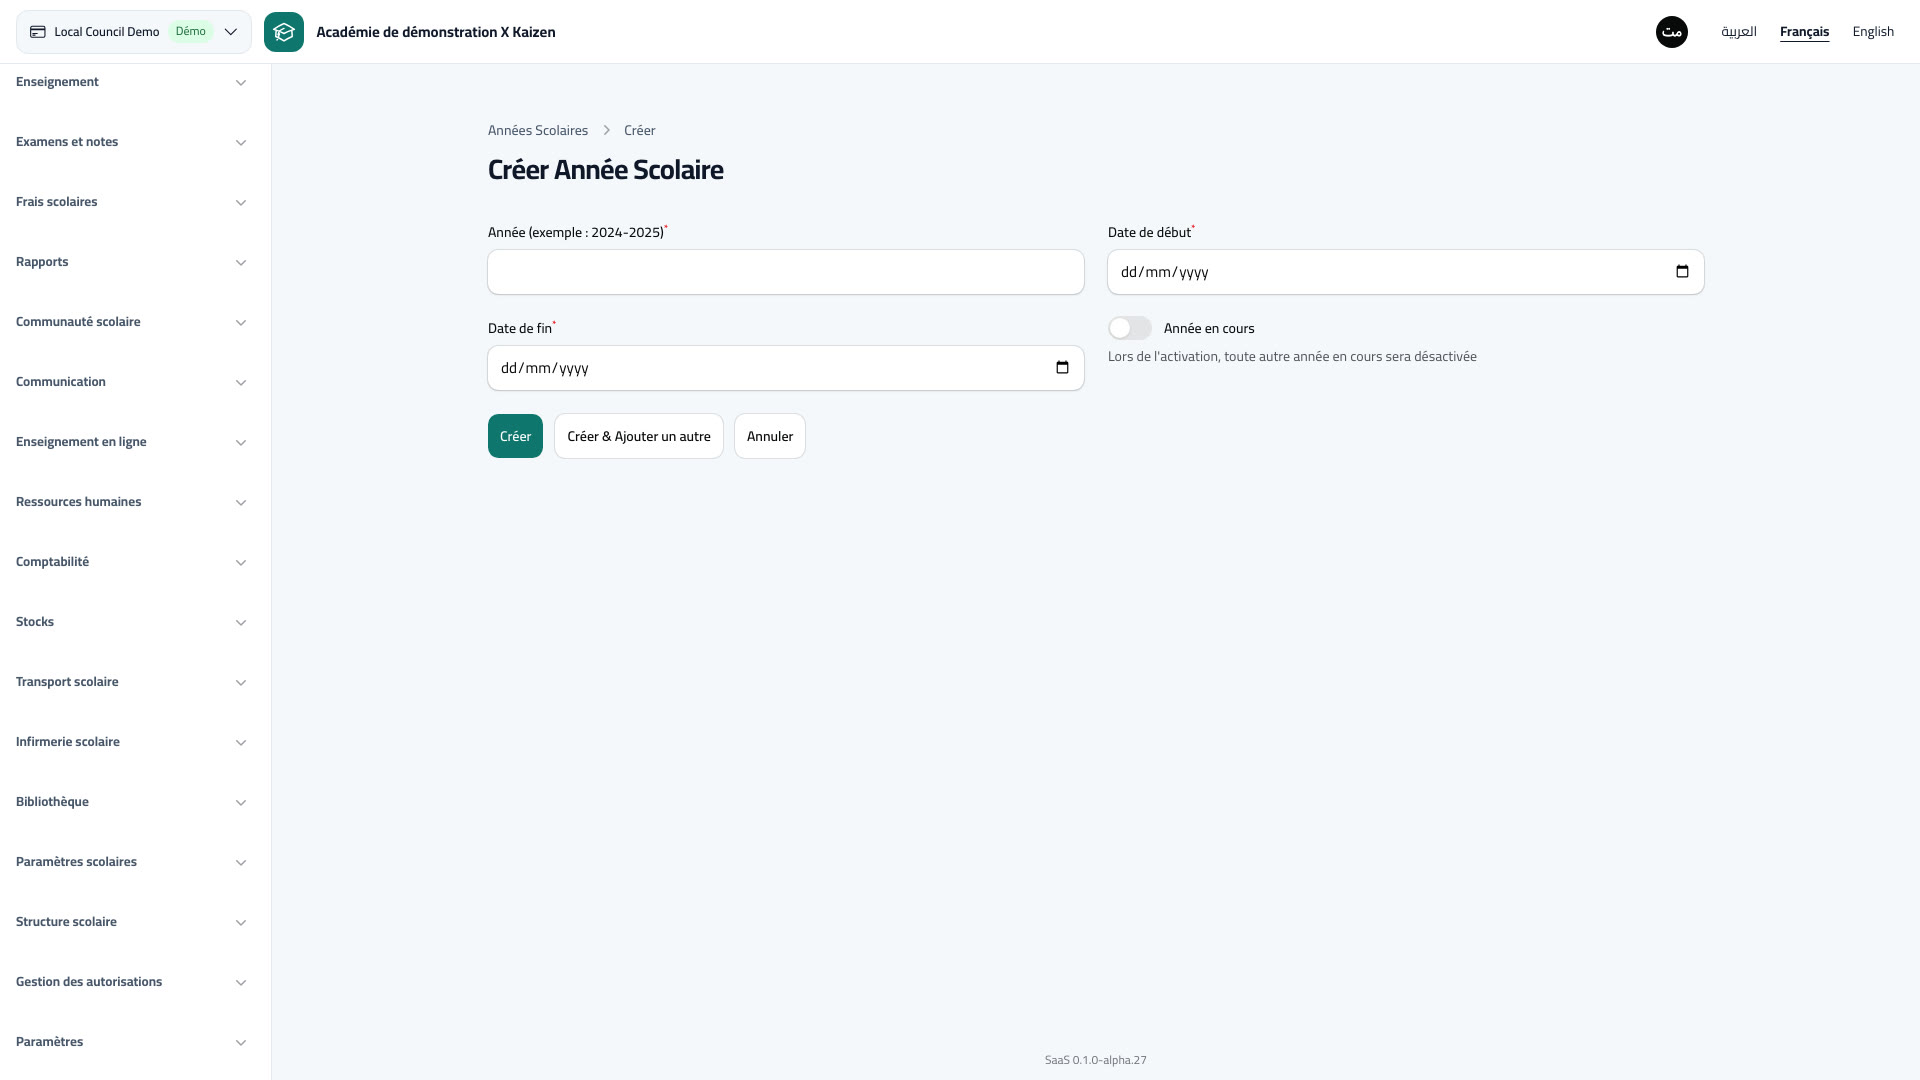Viewport: 1920px width, 1080px height.
Task: Switch language to English
Action: click(1873, 32)
